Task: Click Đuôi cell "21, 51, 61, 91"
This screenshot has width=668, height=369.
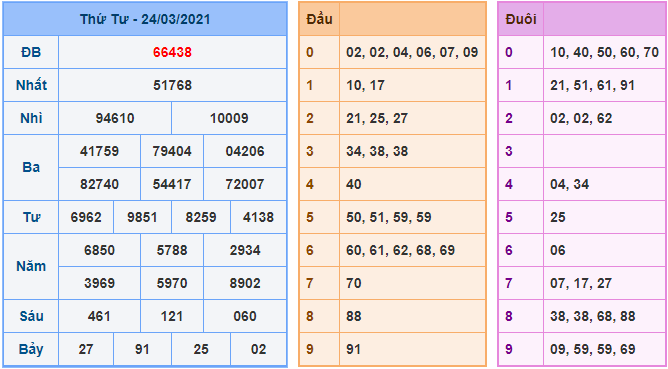Action: [593, 85]
